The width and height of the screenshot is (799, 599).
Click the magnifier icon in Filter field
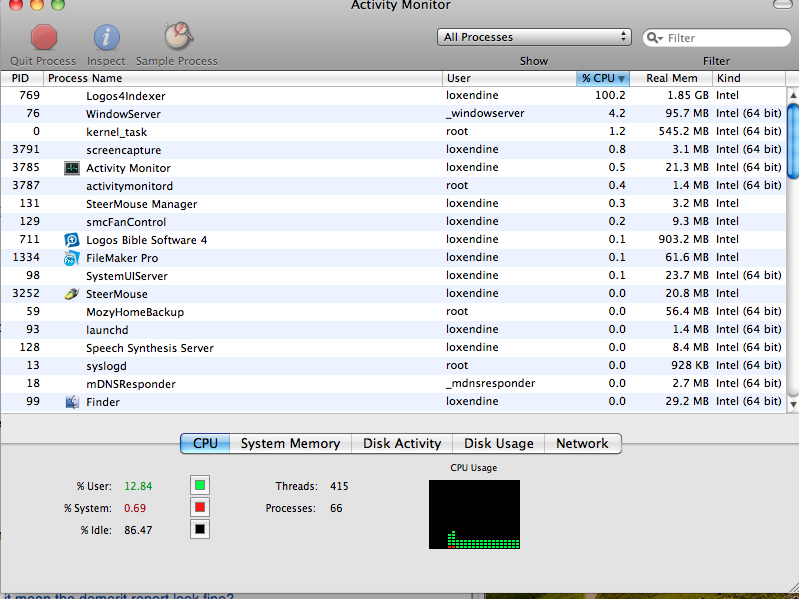654,38
